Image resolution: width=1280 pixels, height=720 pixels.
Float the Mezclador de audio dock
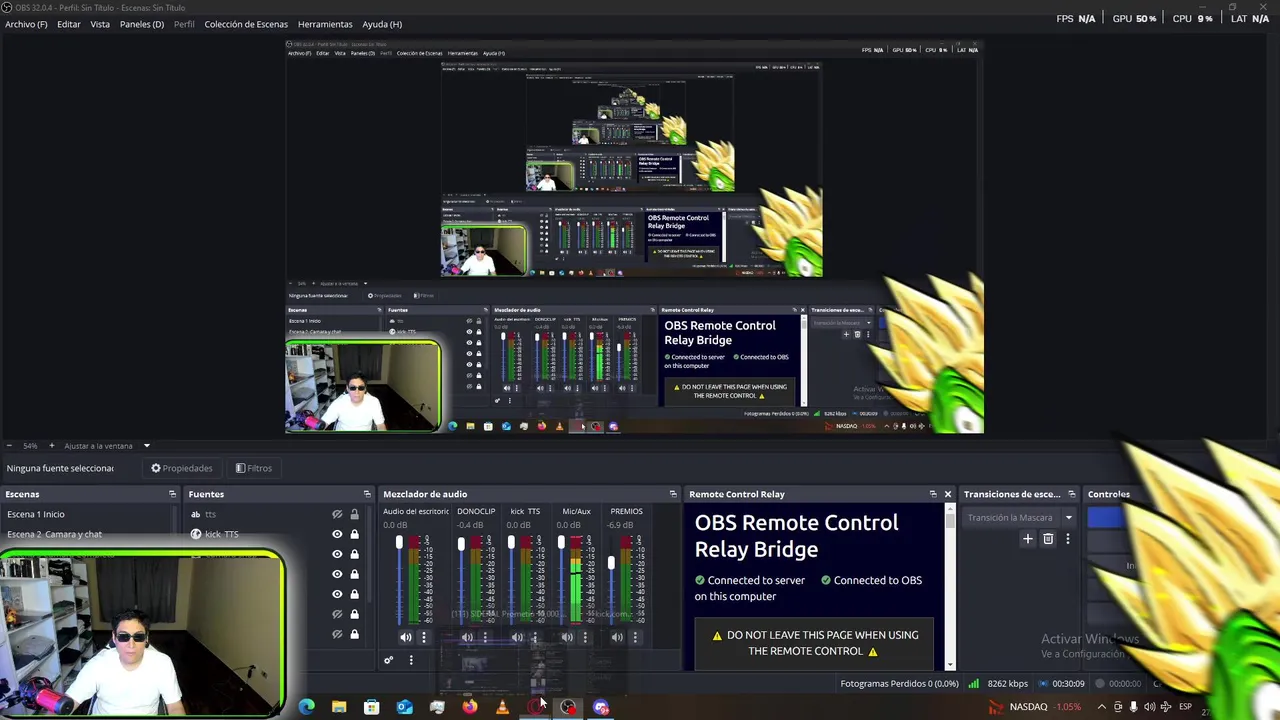[x=672, y=494]
